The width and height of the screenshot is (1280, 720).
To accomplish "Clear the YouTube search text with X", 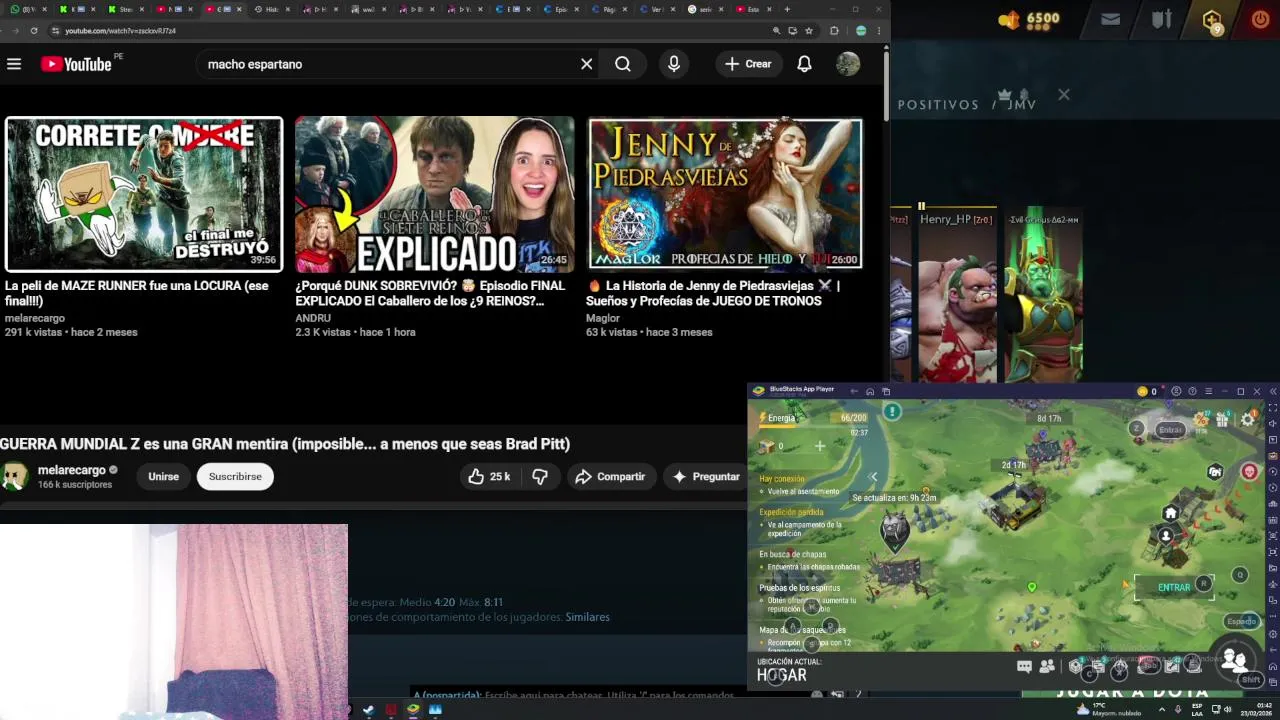I will 587,64.
